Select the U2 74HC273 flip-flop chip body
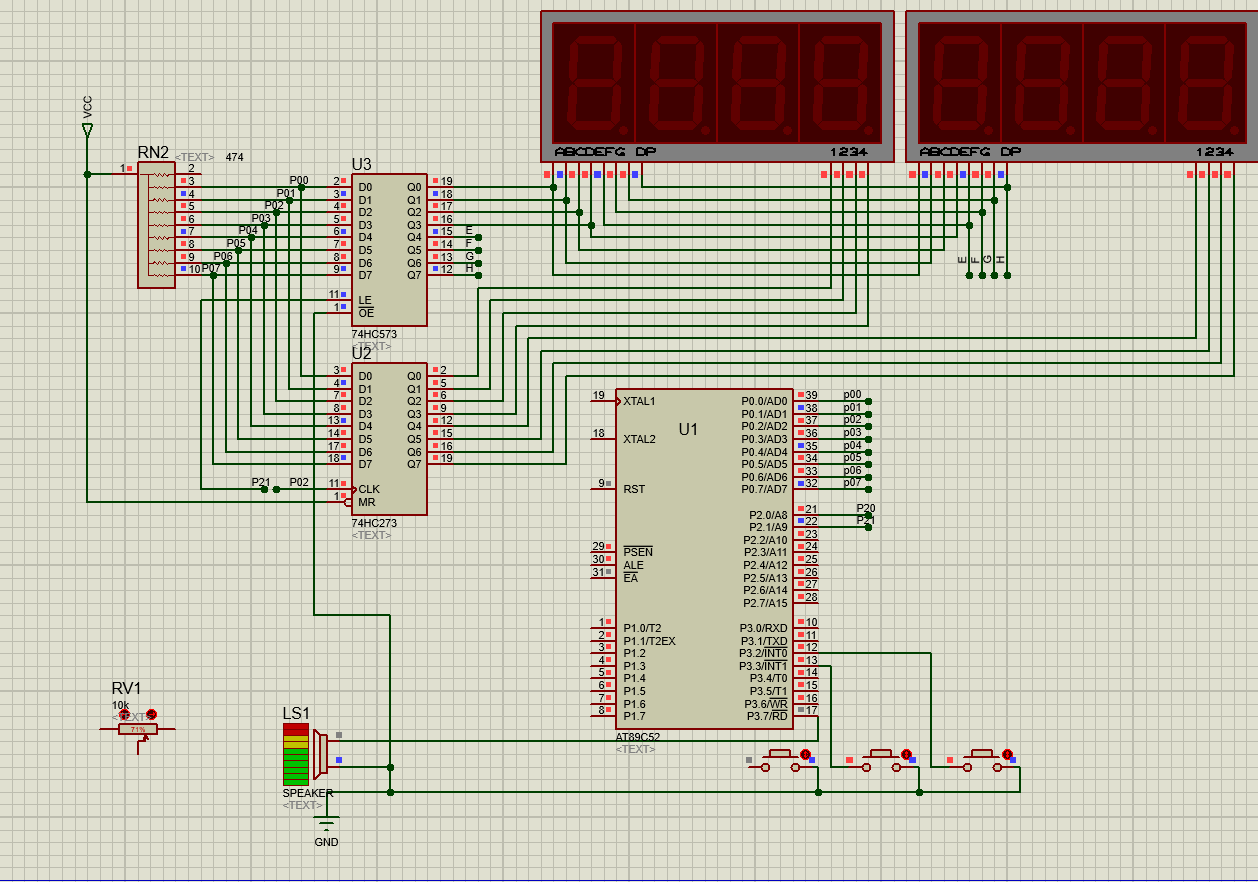The height and width of the screenshot is (882, 1258). click(389, 438)
